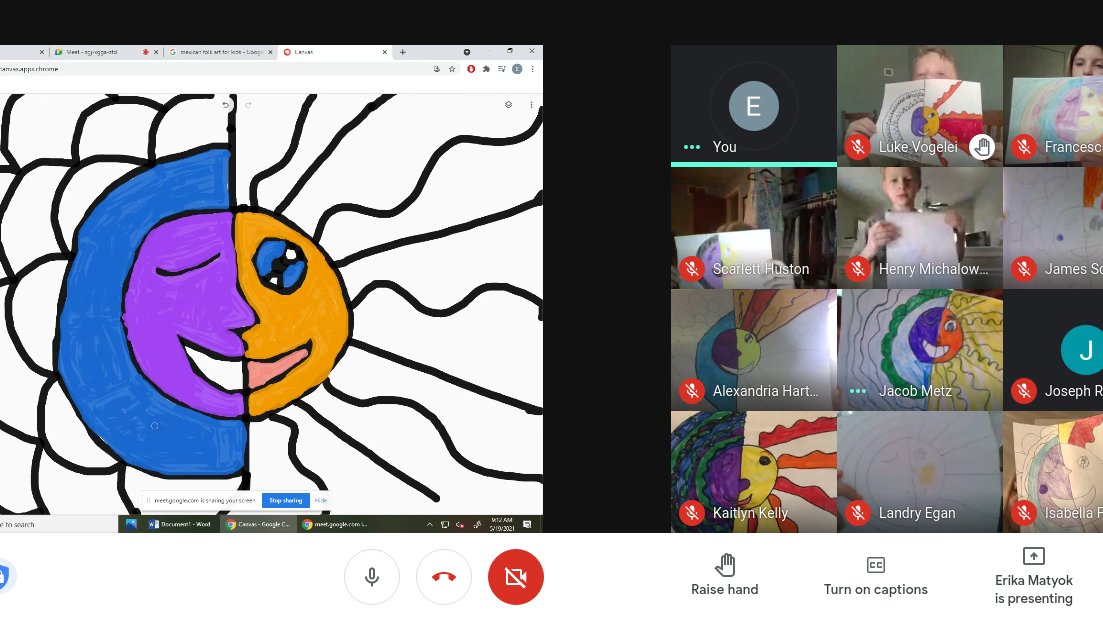The height and width of the screenshot is (621, 1103).
Task: Open a new tab in shared Chrome
Action: click(402, 52)
